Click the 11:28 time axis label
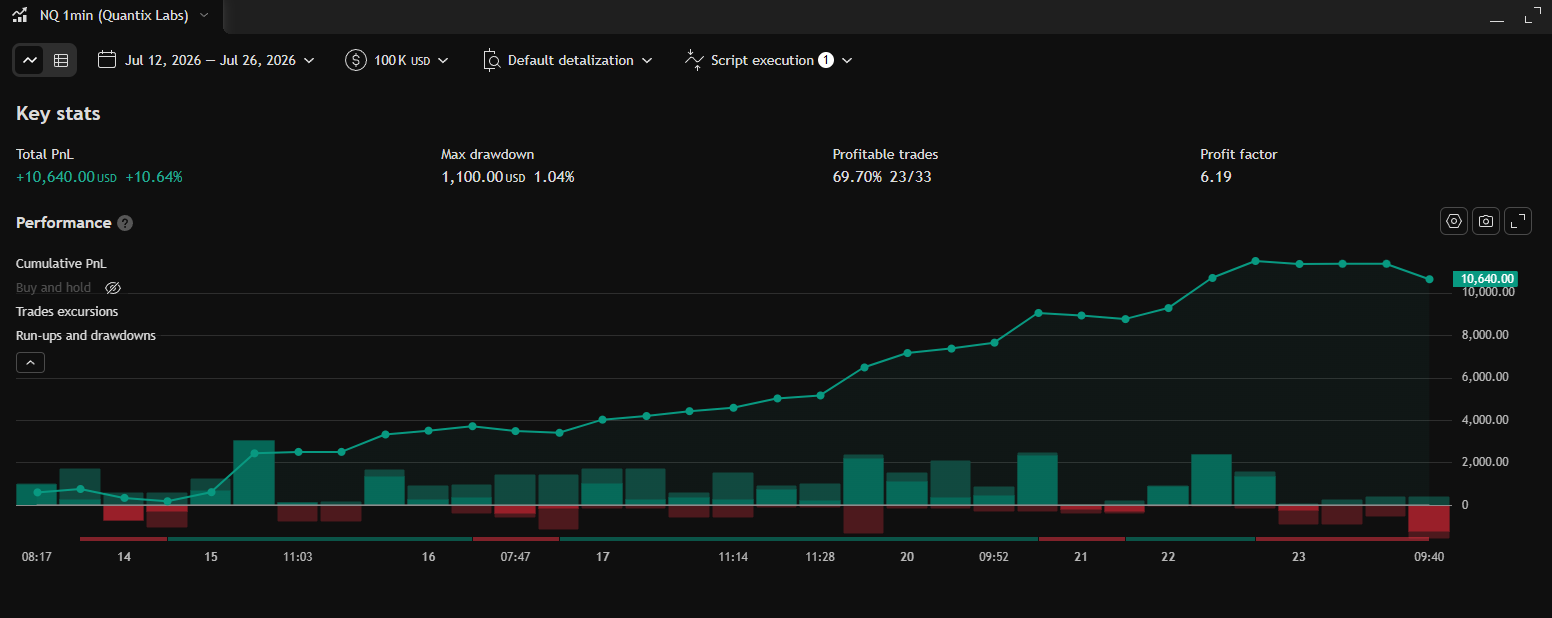This screenshot has width=1552, height=618. [x=820, y=557]
